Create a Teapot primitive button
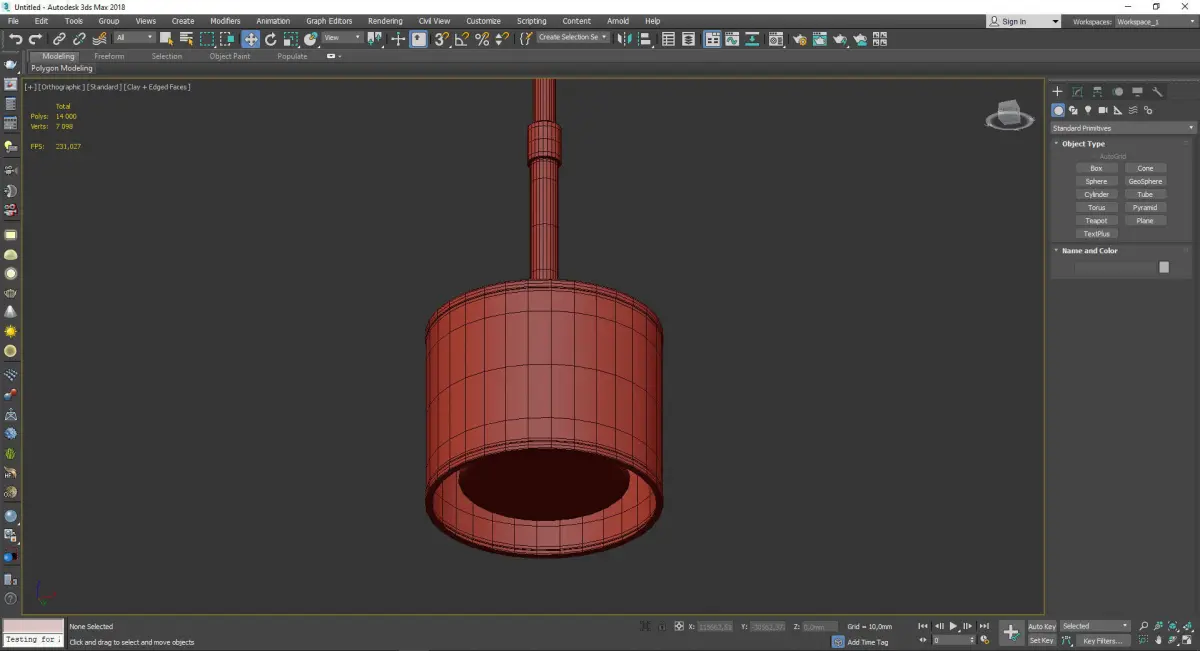The height and width of the screenshot is (651, 1200). tap(1096, 220)
